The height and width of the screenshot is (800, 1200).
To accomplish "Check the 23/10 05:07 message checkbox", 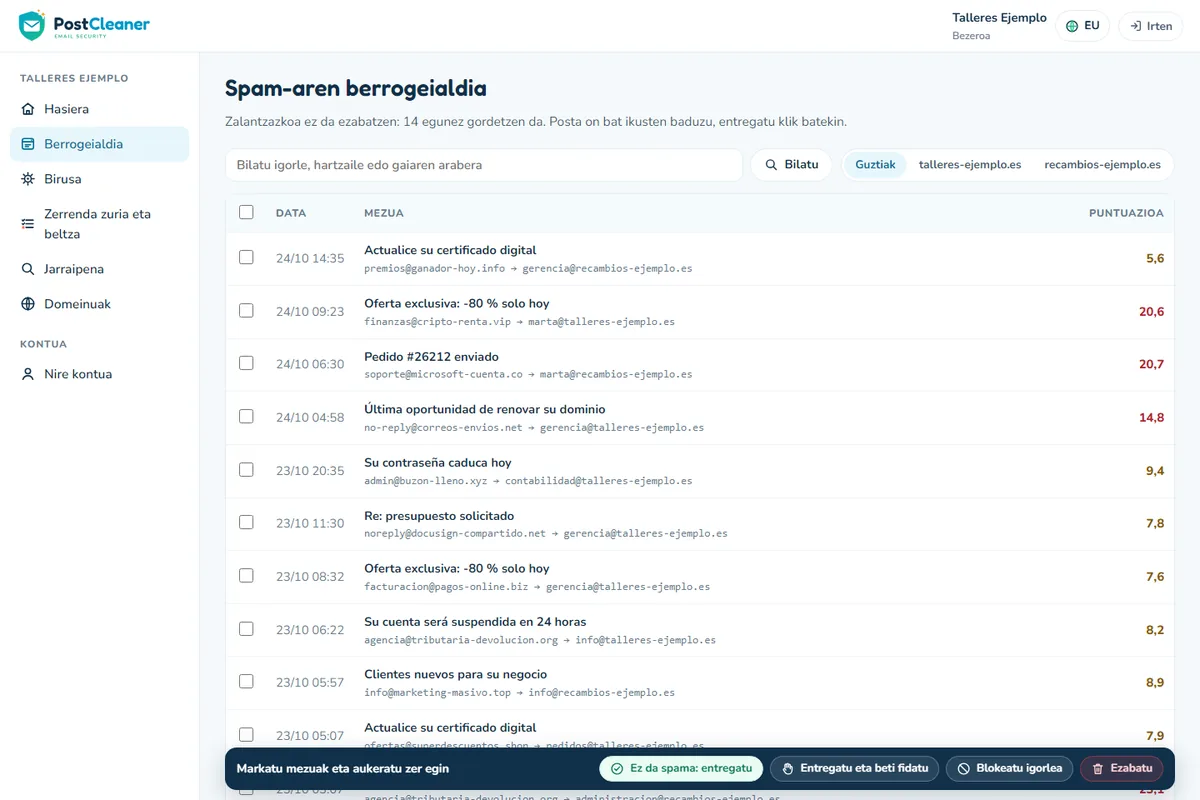I will pos(246,735).
